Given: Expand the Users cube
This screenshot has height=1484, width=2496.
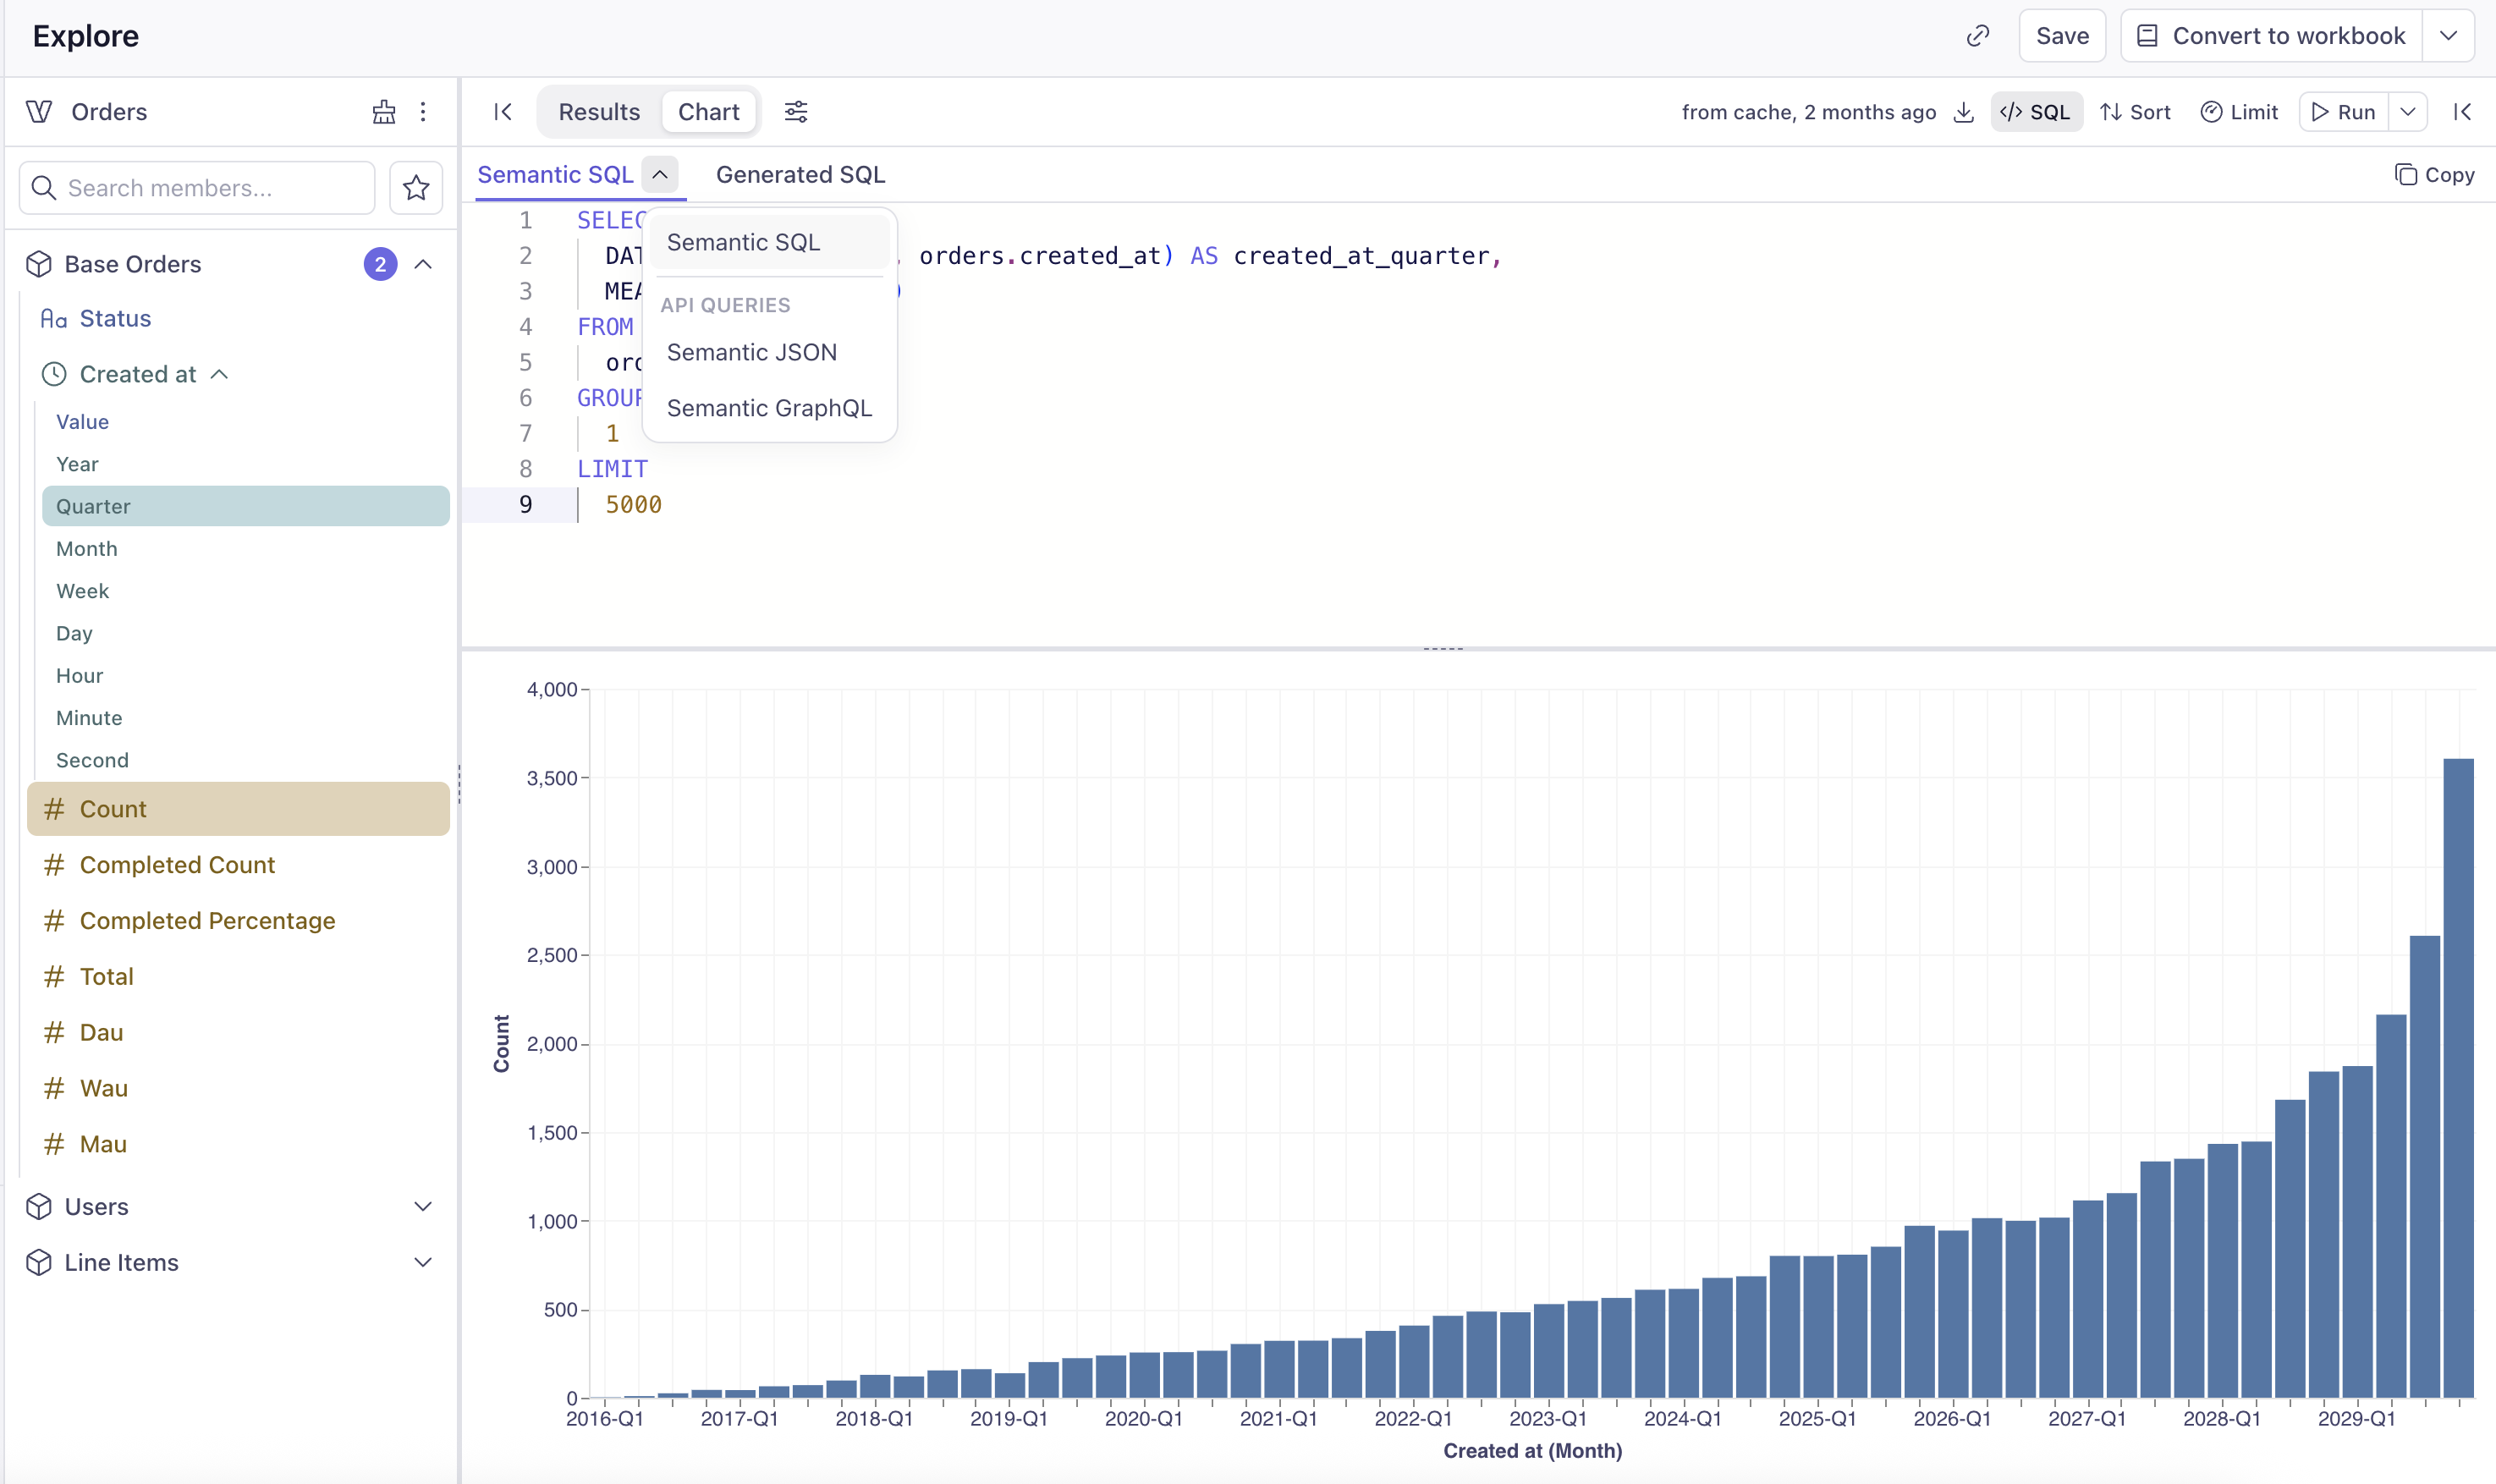Looking at the screenshot, I should pyautogui.click(x=423, y=1207).
